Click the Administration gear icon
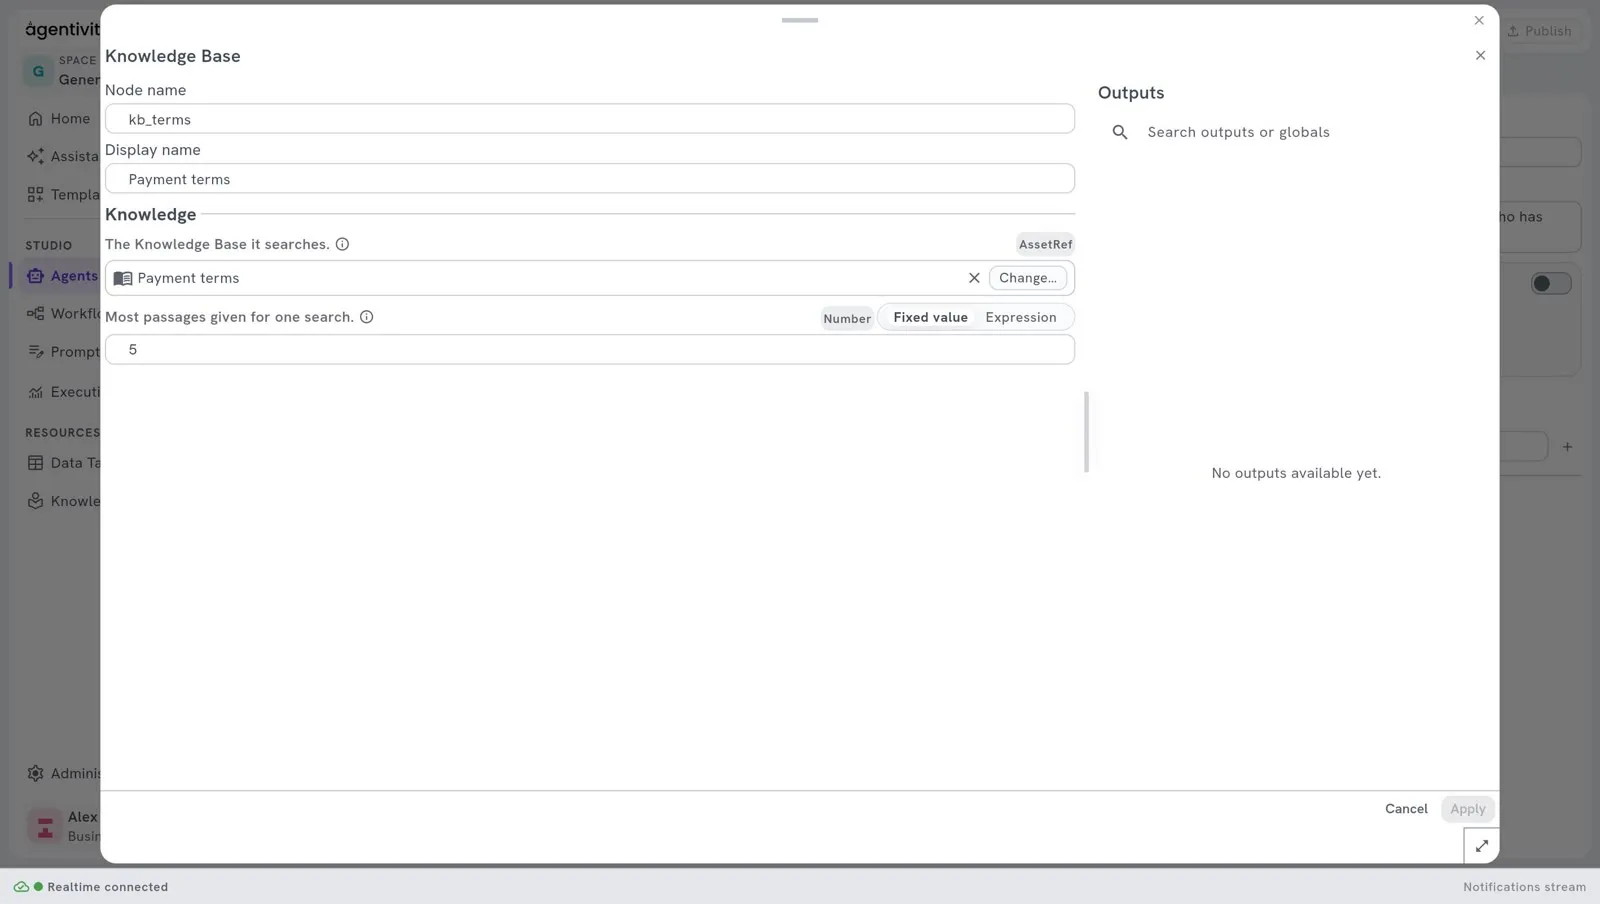This screenshot has width=1600, height=904. tap(35, 773)
